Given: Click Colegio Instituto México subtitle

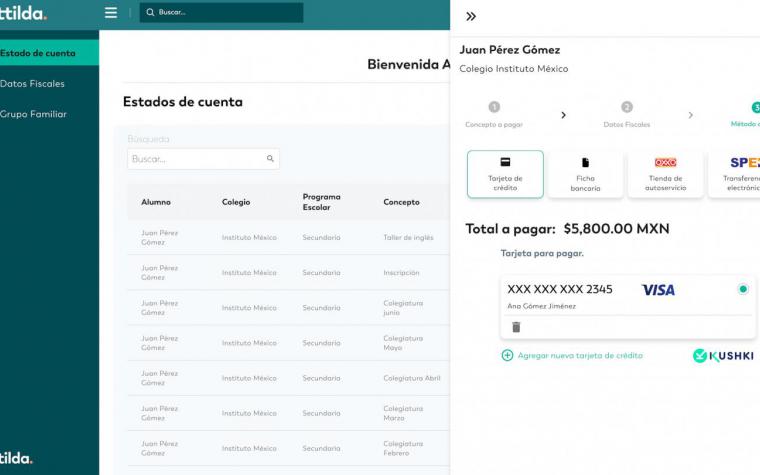Looking at the screenshot, I should pyautogui.click(x=514, y=69).
